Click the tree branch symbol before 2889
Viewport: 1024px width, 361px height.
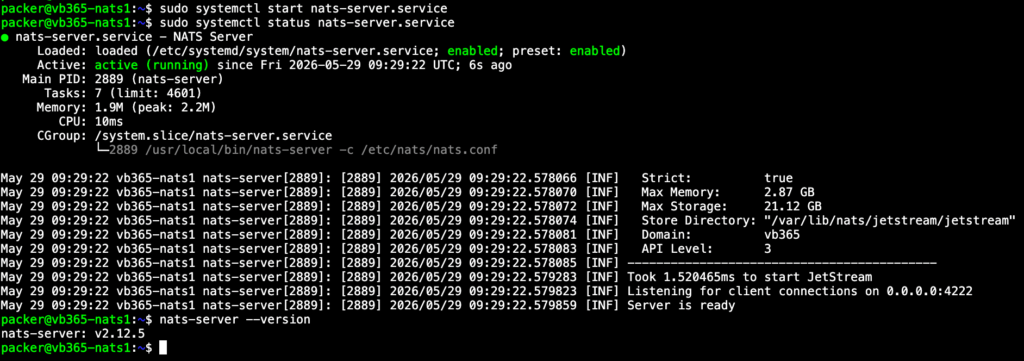coord(103,150)
